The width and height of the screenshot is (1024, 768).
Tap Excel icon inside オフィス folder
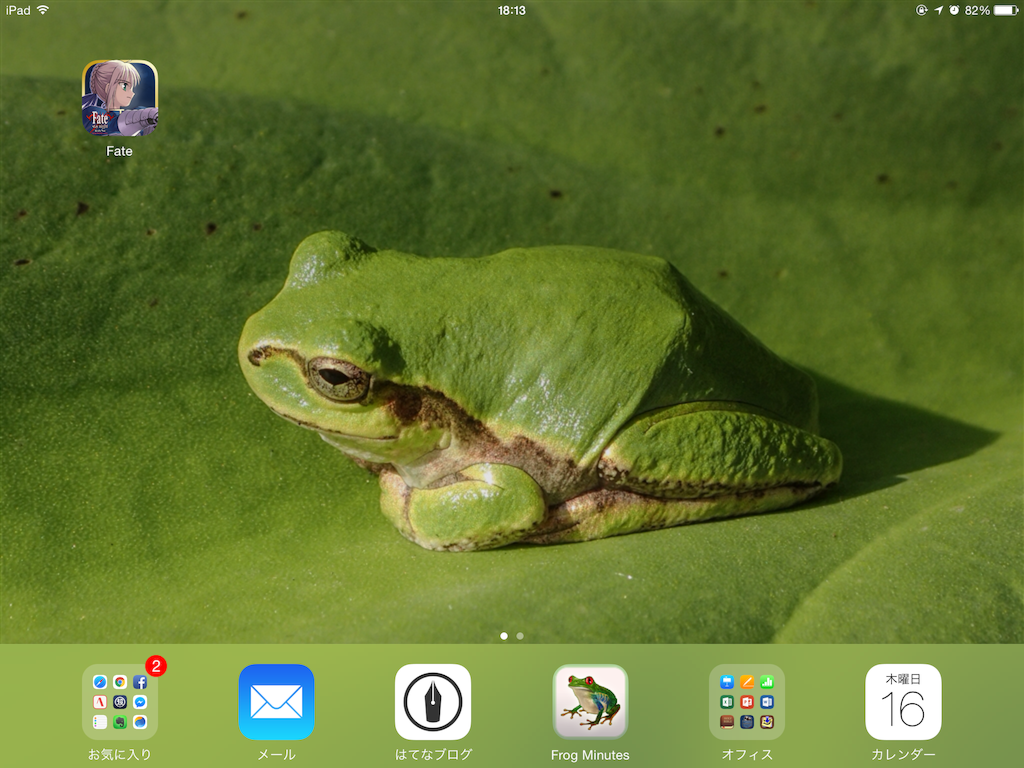[727, 702]
